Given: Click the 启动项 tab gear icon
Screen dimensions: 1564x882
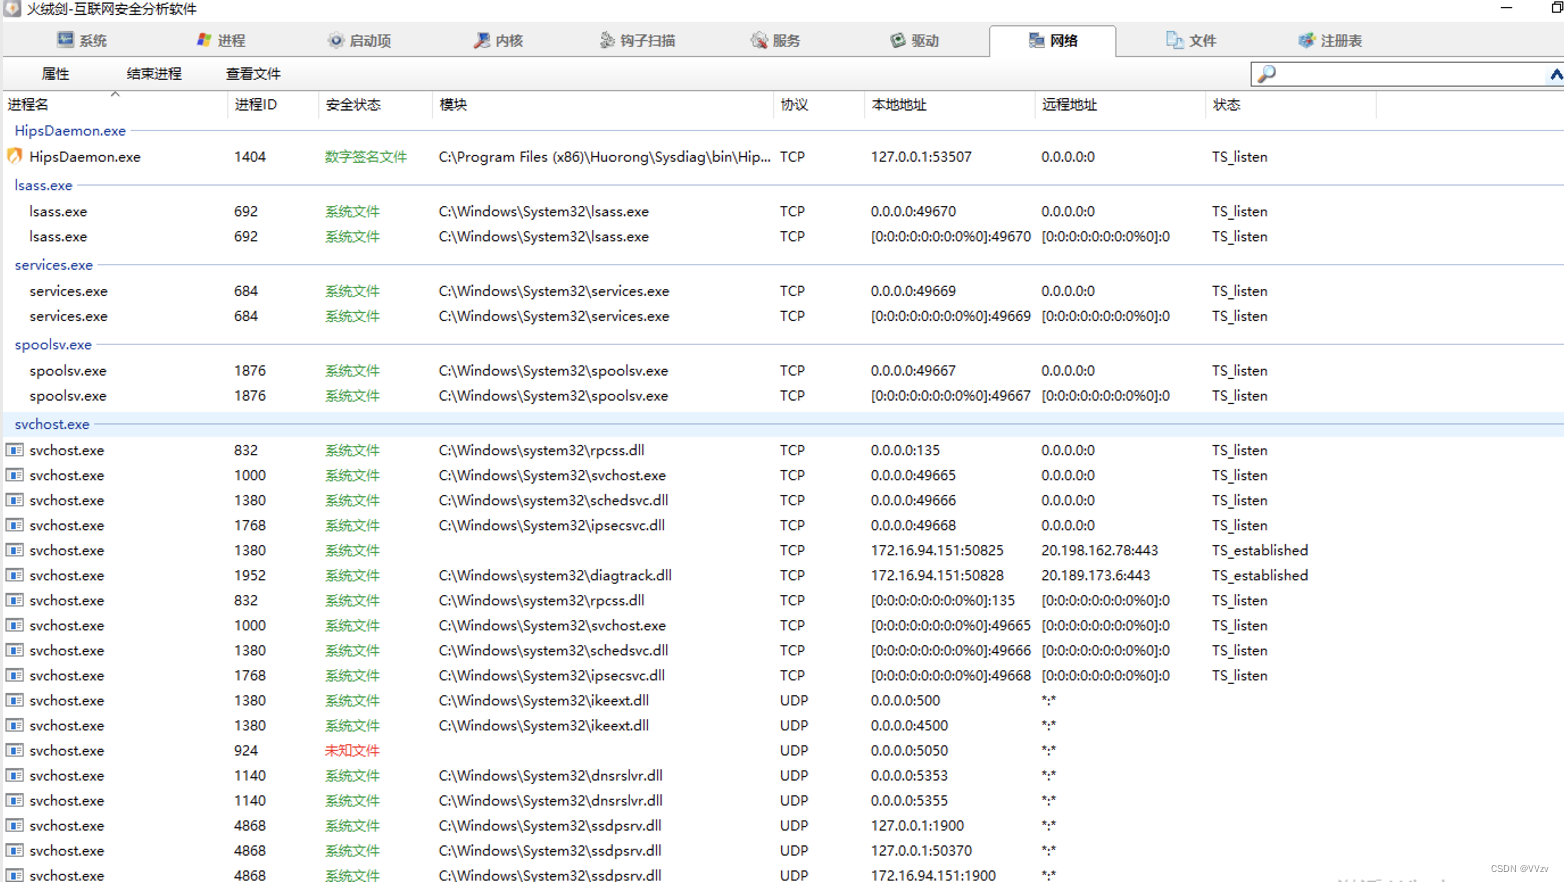Looking at the screenshot, I should 336,40.
